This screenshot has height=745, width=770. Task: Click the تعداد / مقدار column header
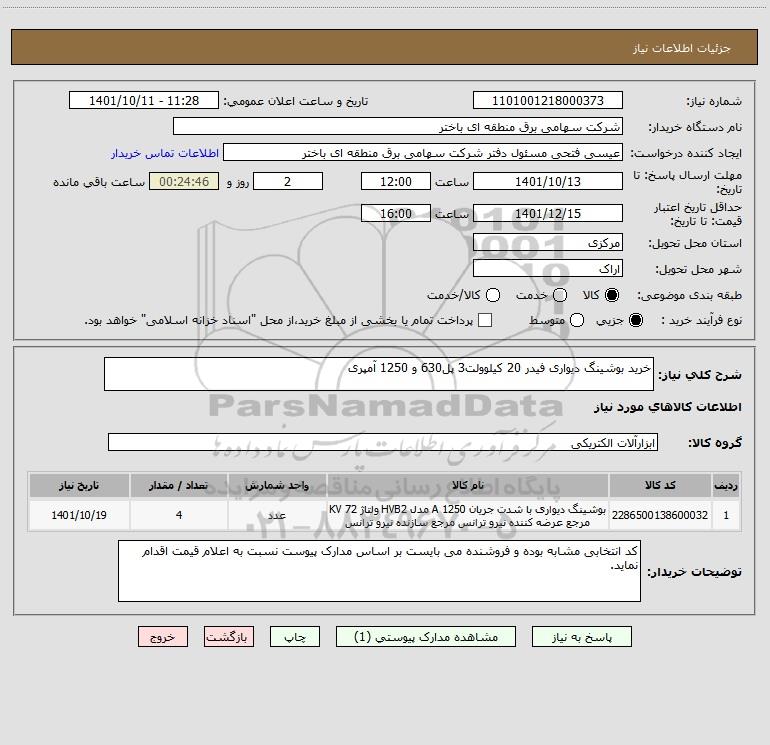pos(179,486)
